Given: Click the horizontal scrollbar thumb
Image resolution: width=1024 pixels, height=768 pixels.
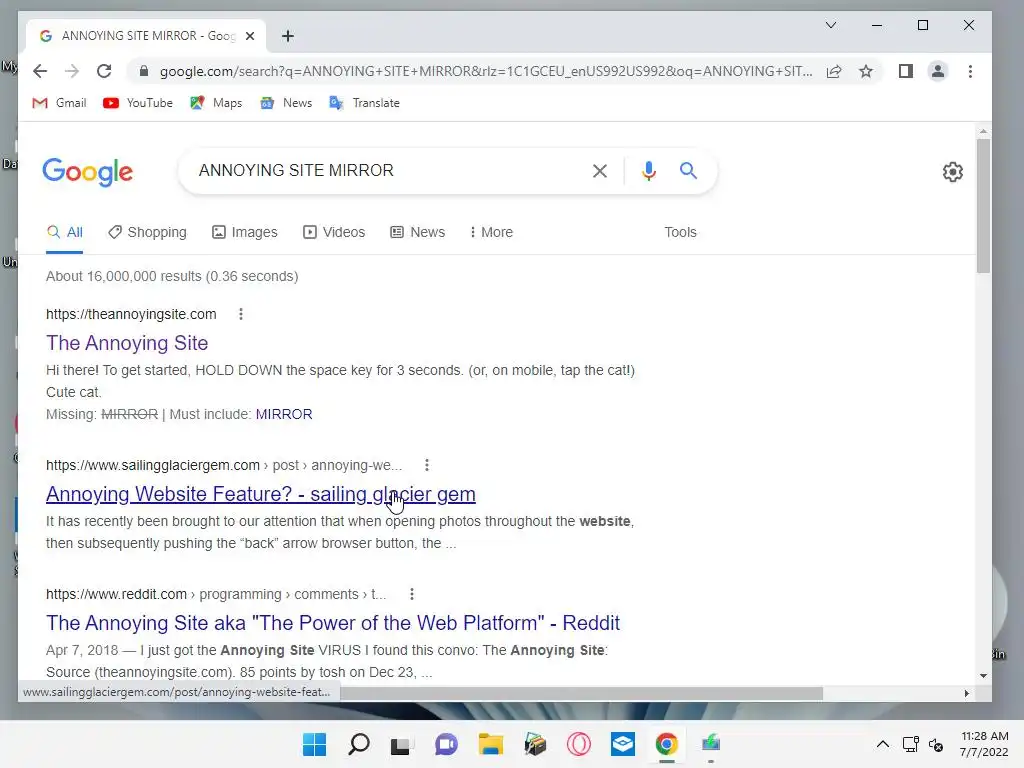Looking at the screenshot, I should point(581,693).
